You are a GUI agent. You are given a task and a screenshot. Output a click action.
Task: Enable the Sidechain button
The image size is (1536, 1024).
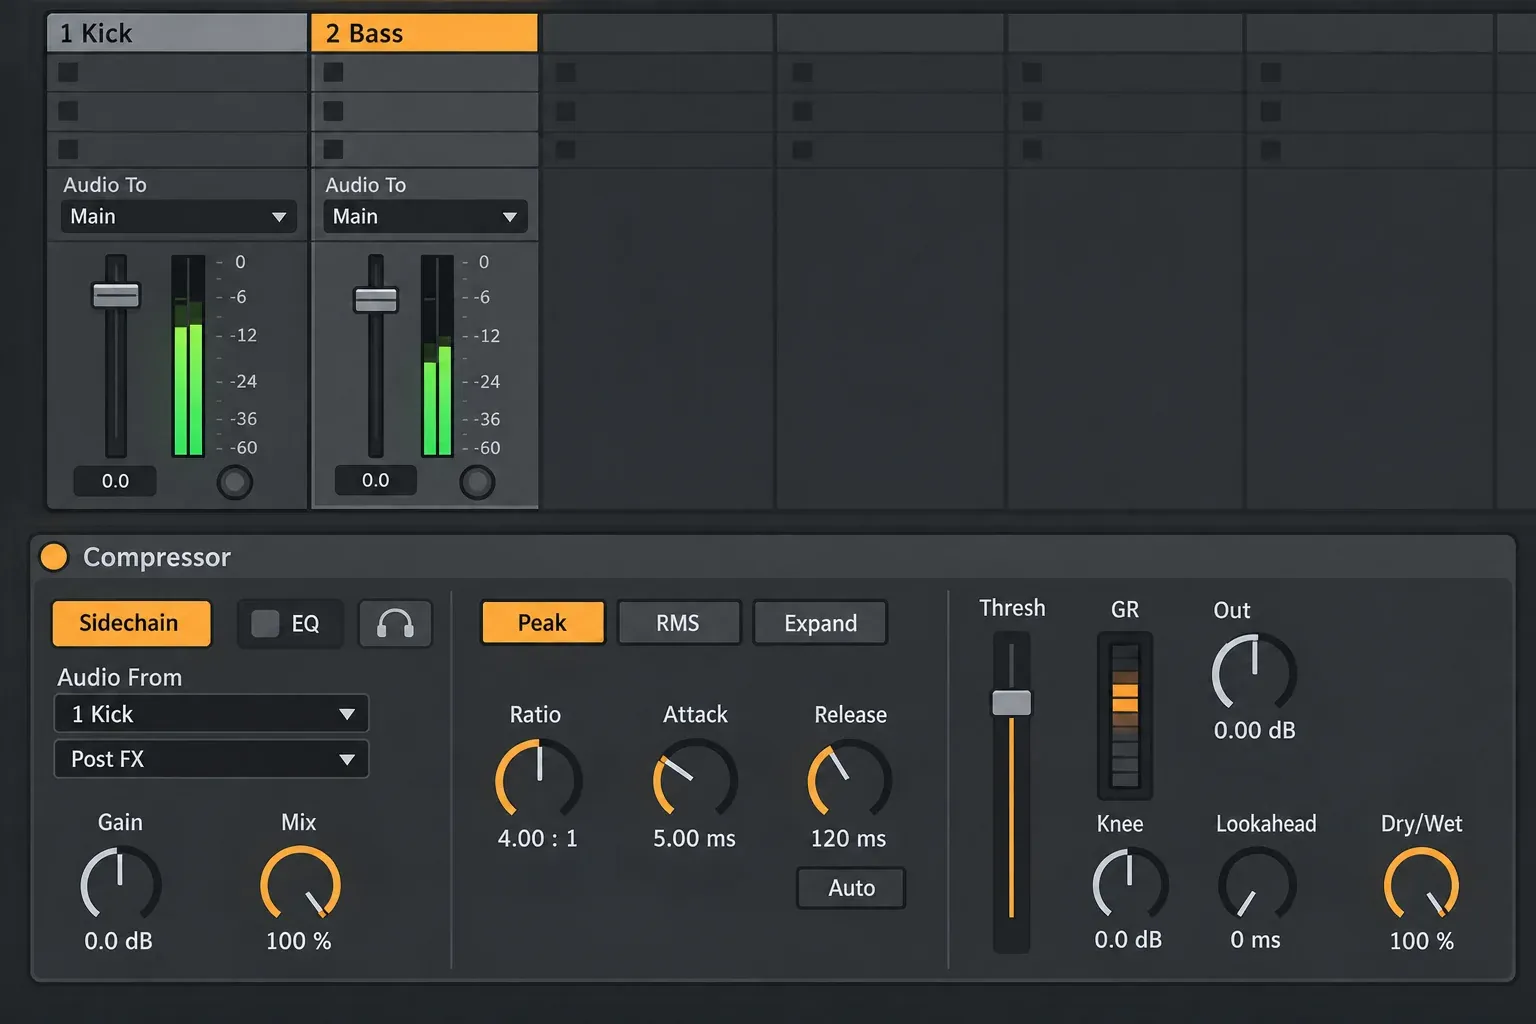click(x=131, y=623)
